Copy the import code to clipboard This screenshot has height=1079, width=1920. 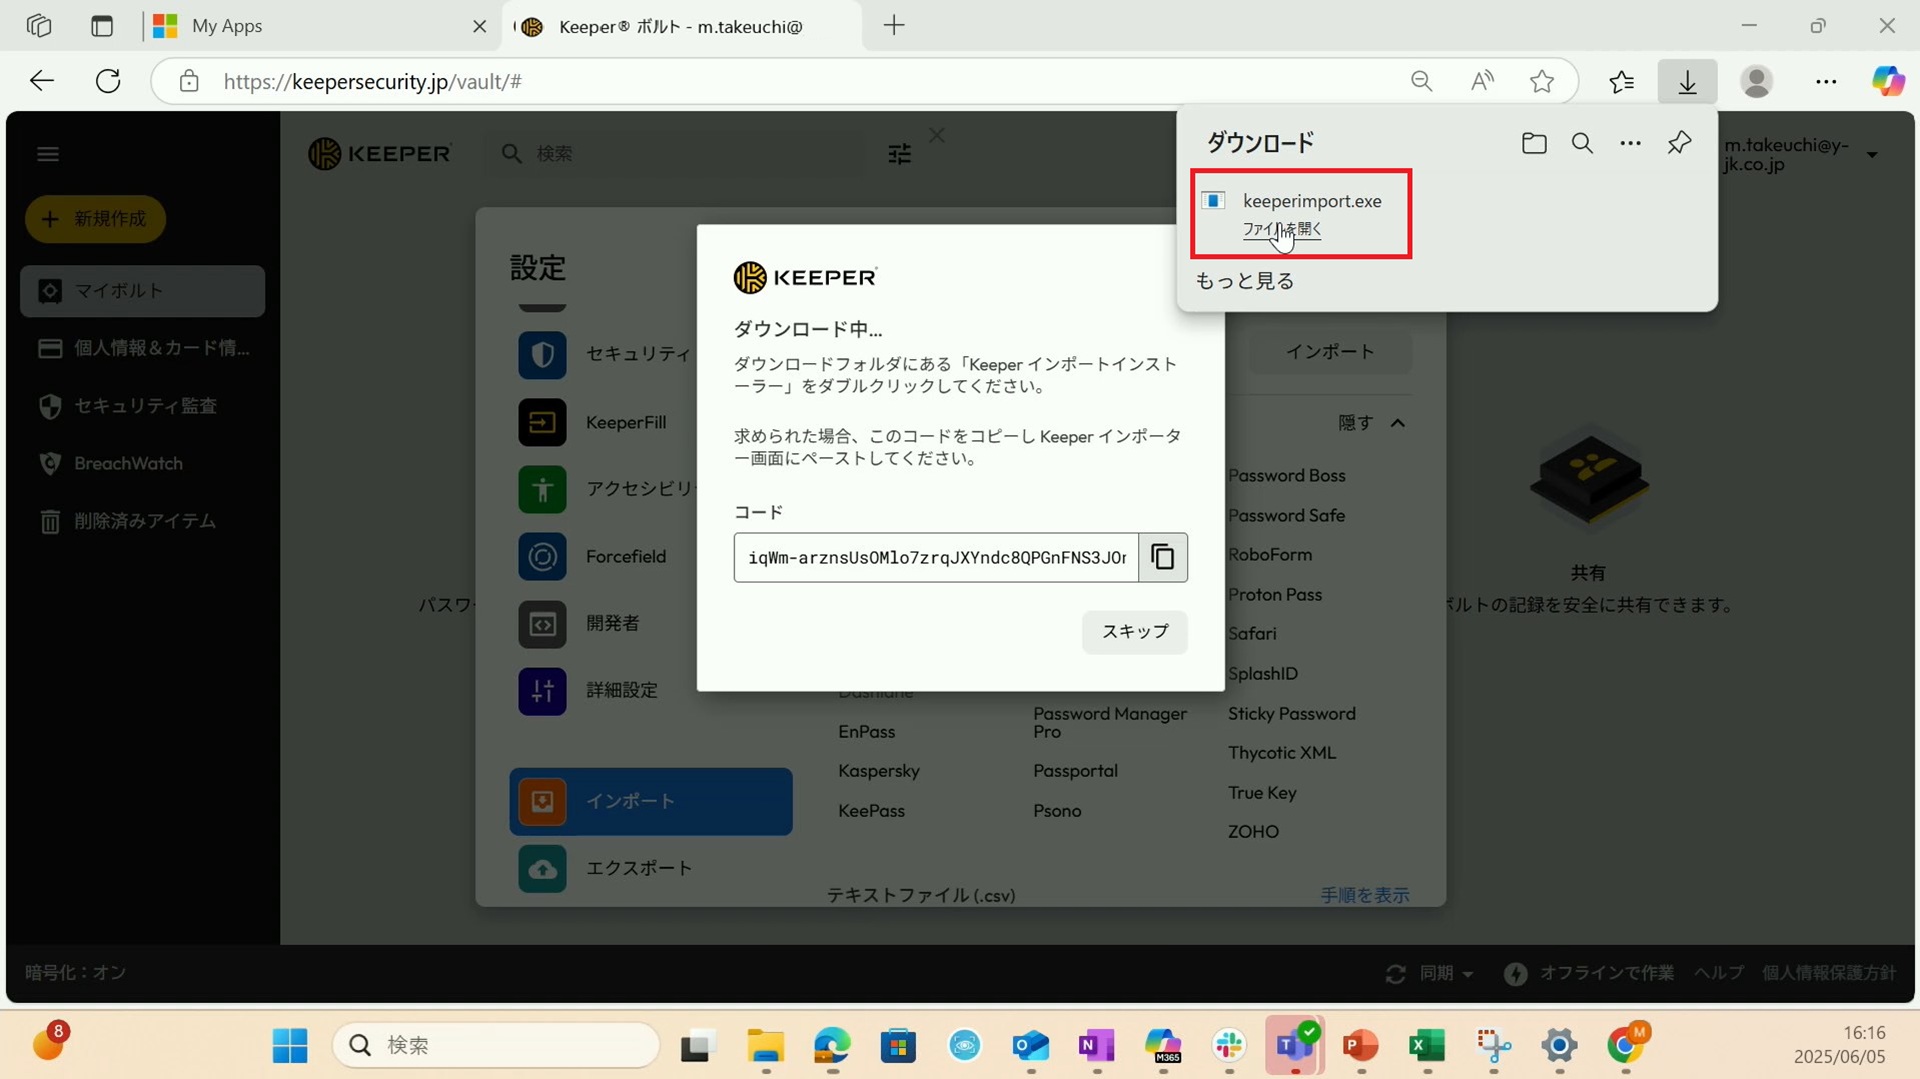[x=1162, y=557]
